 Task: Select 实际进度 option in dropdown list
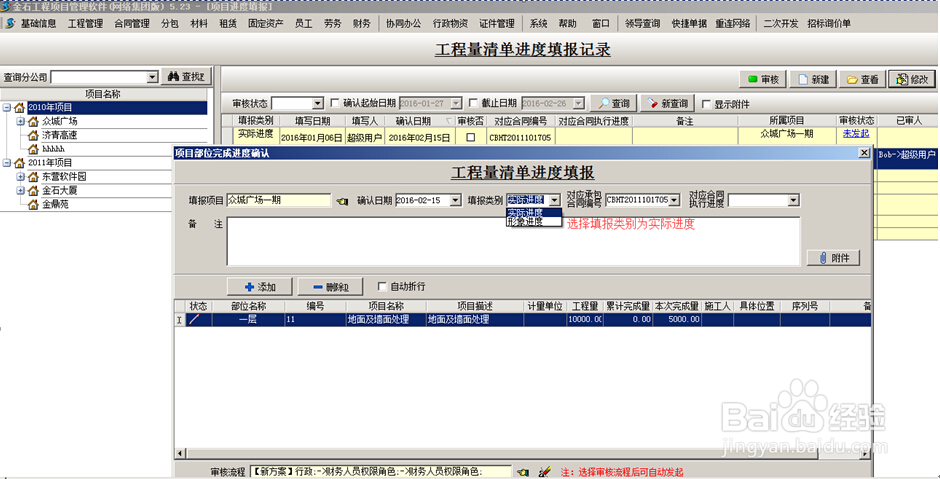pyautogui.click(x=534, y=213)
